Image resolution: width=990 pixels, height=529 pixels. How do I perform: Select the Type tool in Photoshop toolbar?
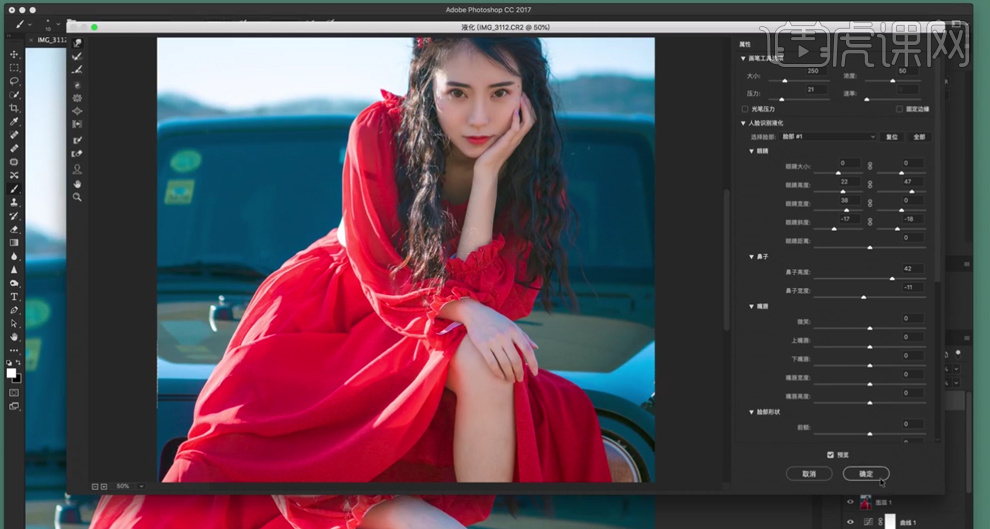coord(14,297)
